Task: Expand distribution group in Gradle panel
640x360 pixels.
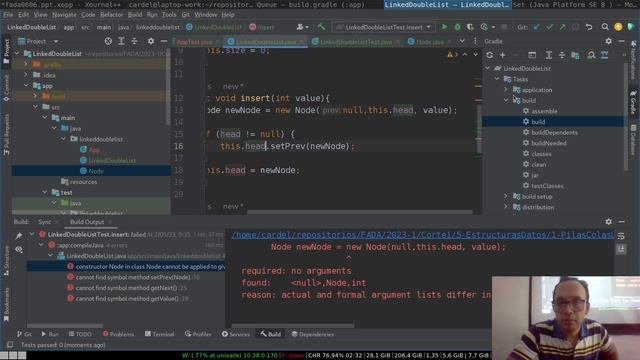Action: [x=506, y=207]
